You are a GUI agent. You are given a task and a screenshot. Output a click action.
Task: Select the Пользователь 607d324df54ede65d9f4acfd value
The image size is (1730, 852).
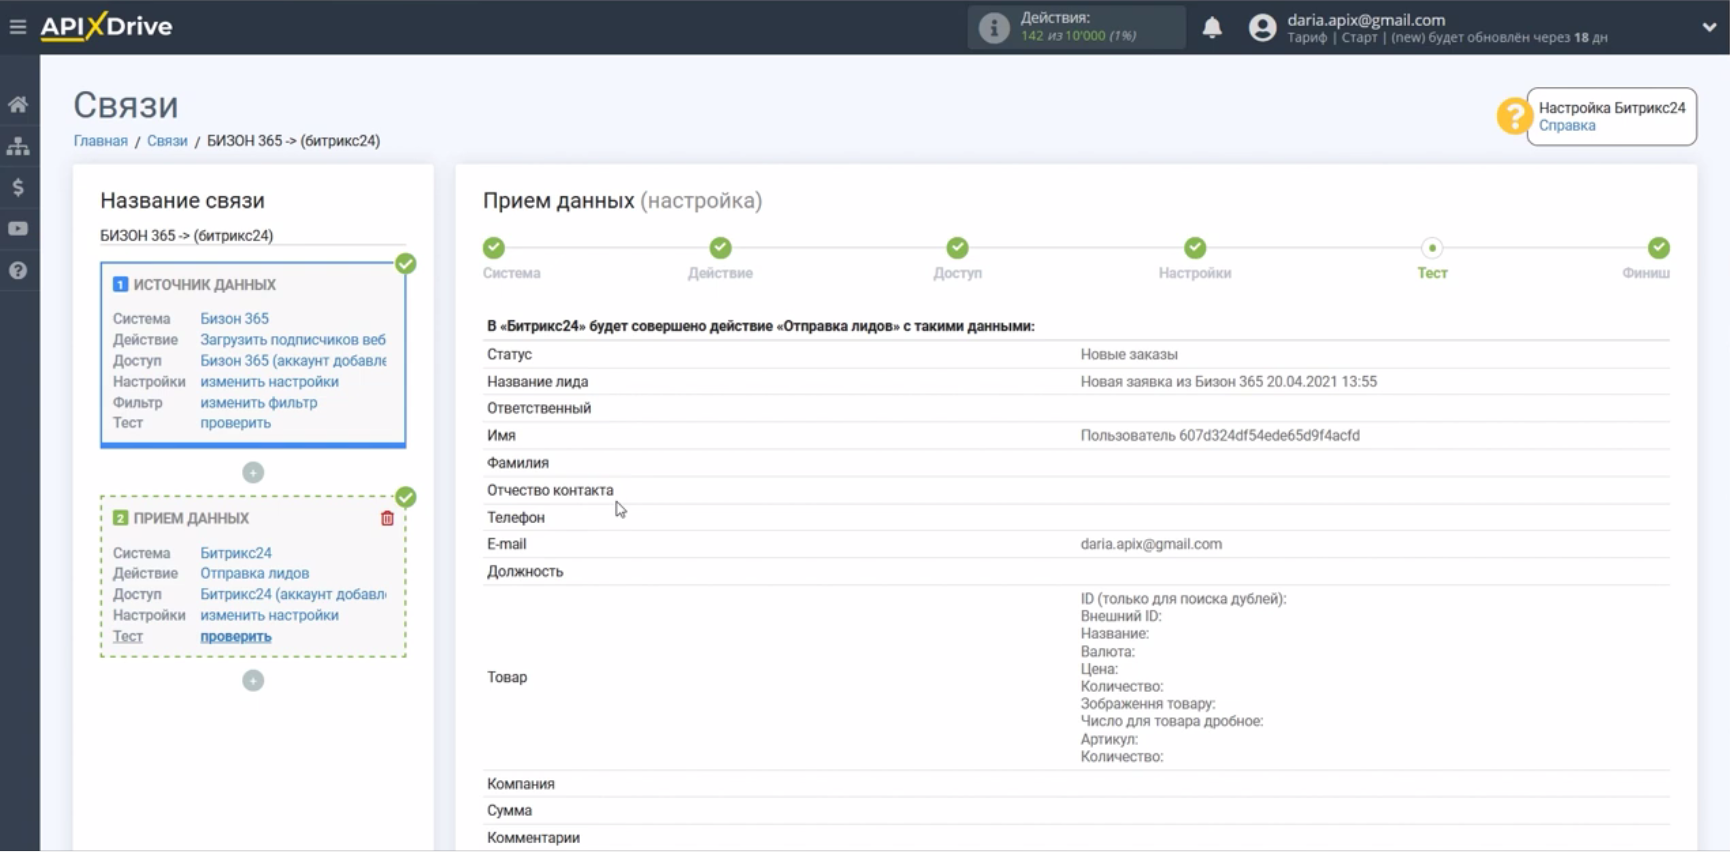click(x=1220, y=436)
